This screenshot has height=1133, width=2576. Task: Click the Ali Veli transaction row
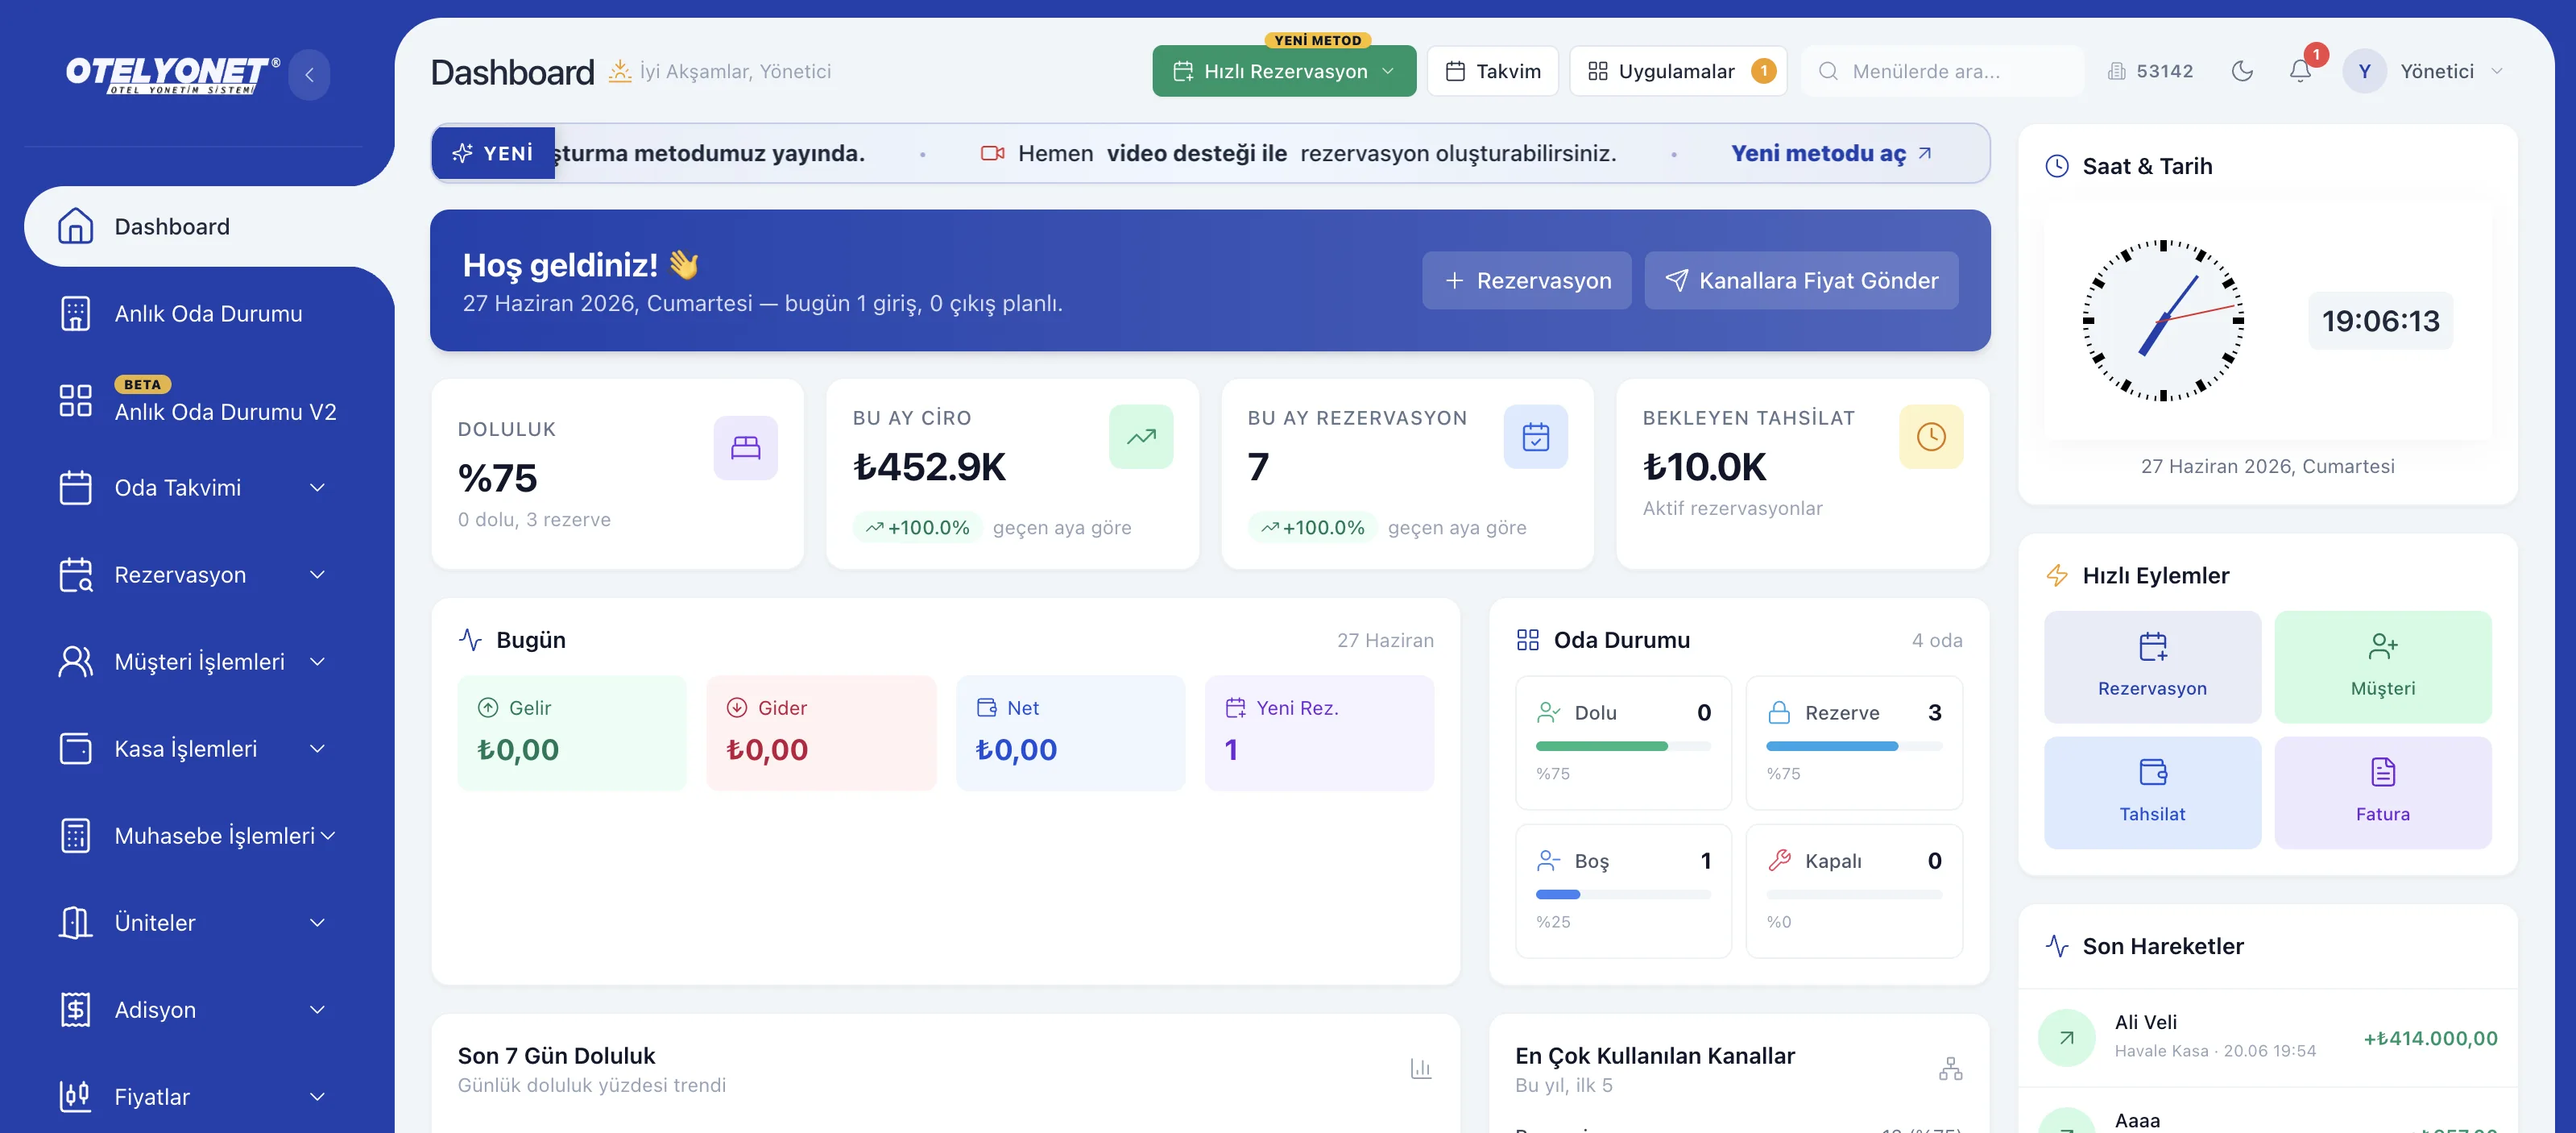pyautogui.click(x=2267, y=1038)
